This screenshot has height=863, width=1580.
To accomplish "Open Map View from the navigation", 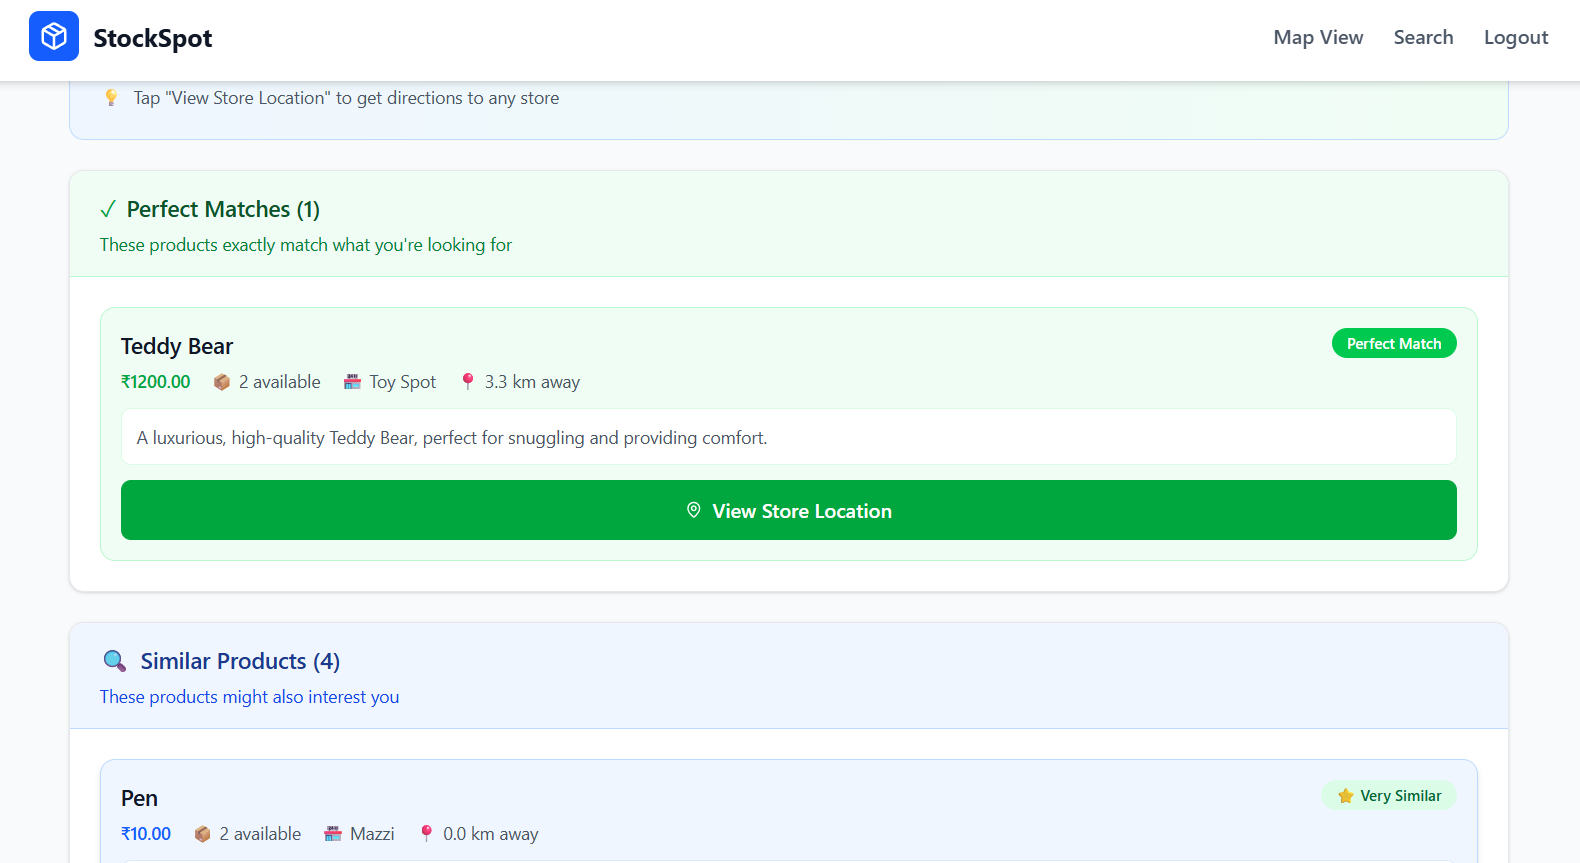I will 1318,37.
